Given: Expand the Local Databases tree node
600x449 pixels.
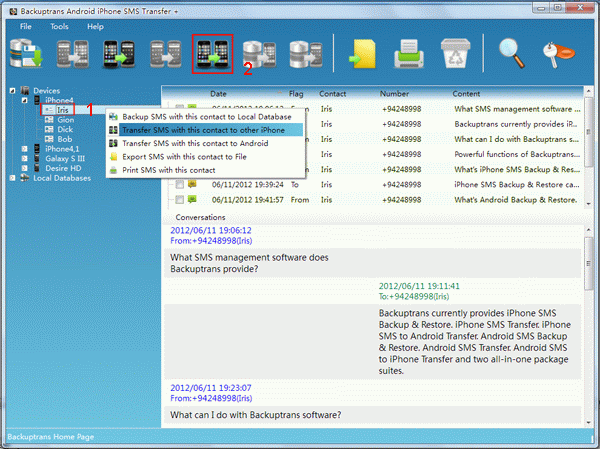Looking at the screenshot, I should pyautogui.click(x=13, y=178).
